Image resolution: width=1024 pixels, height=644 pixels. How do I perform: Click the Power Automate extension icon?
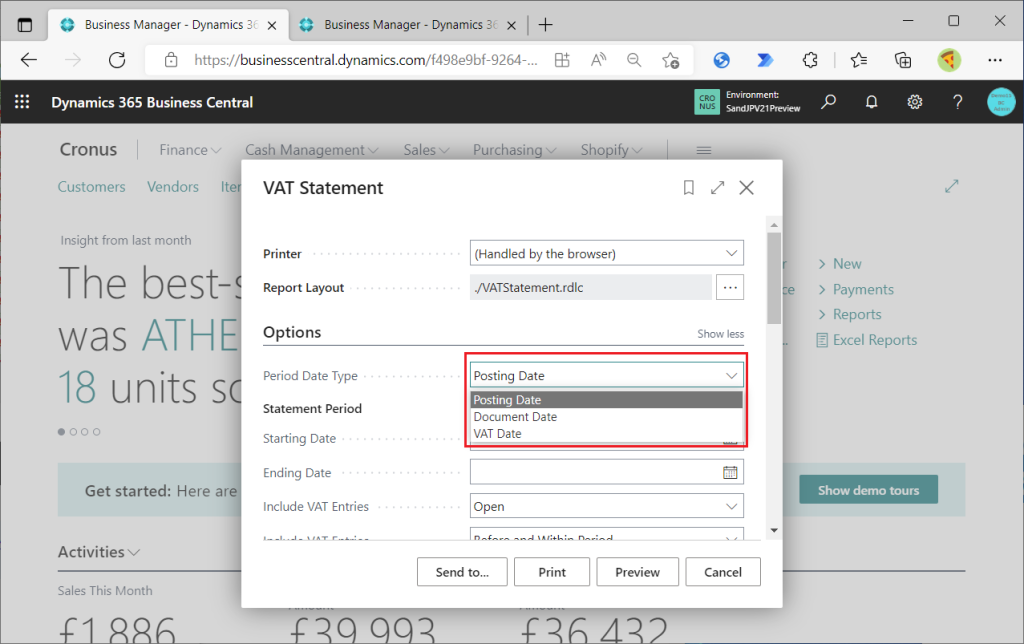(765, 60)
